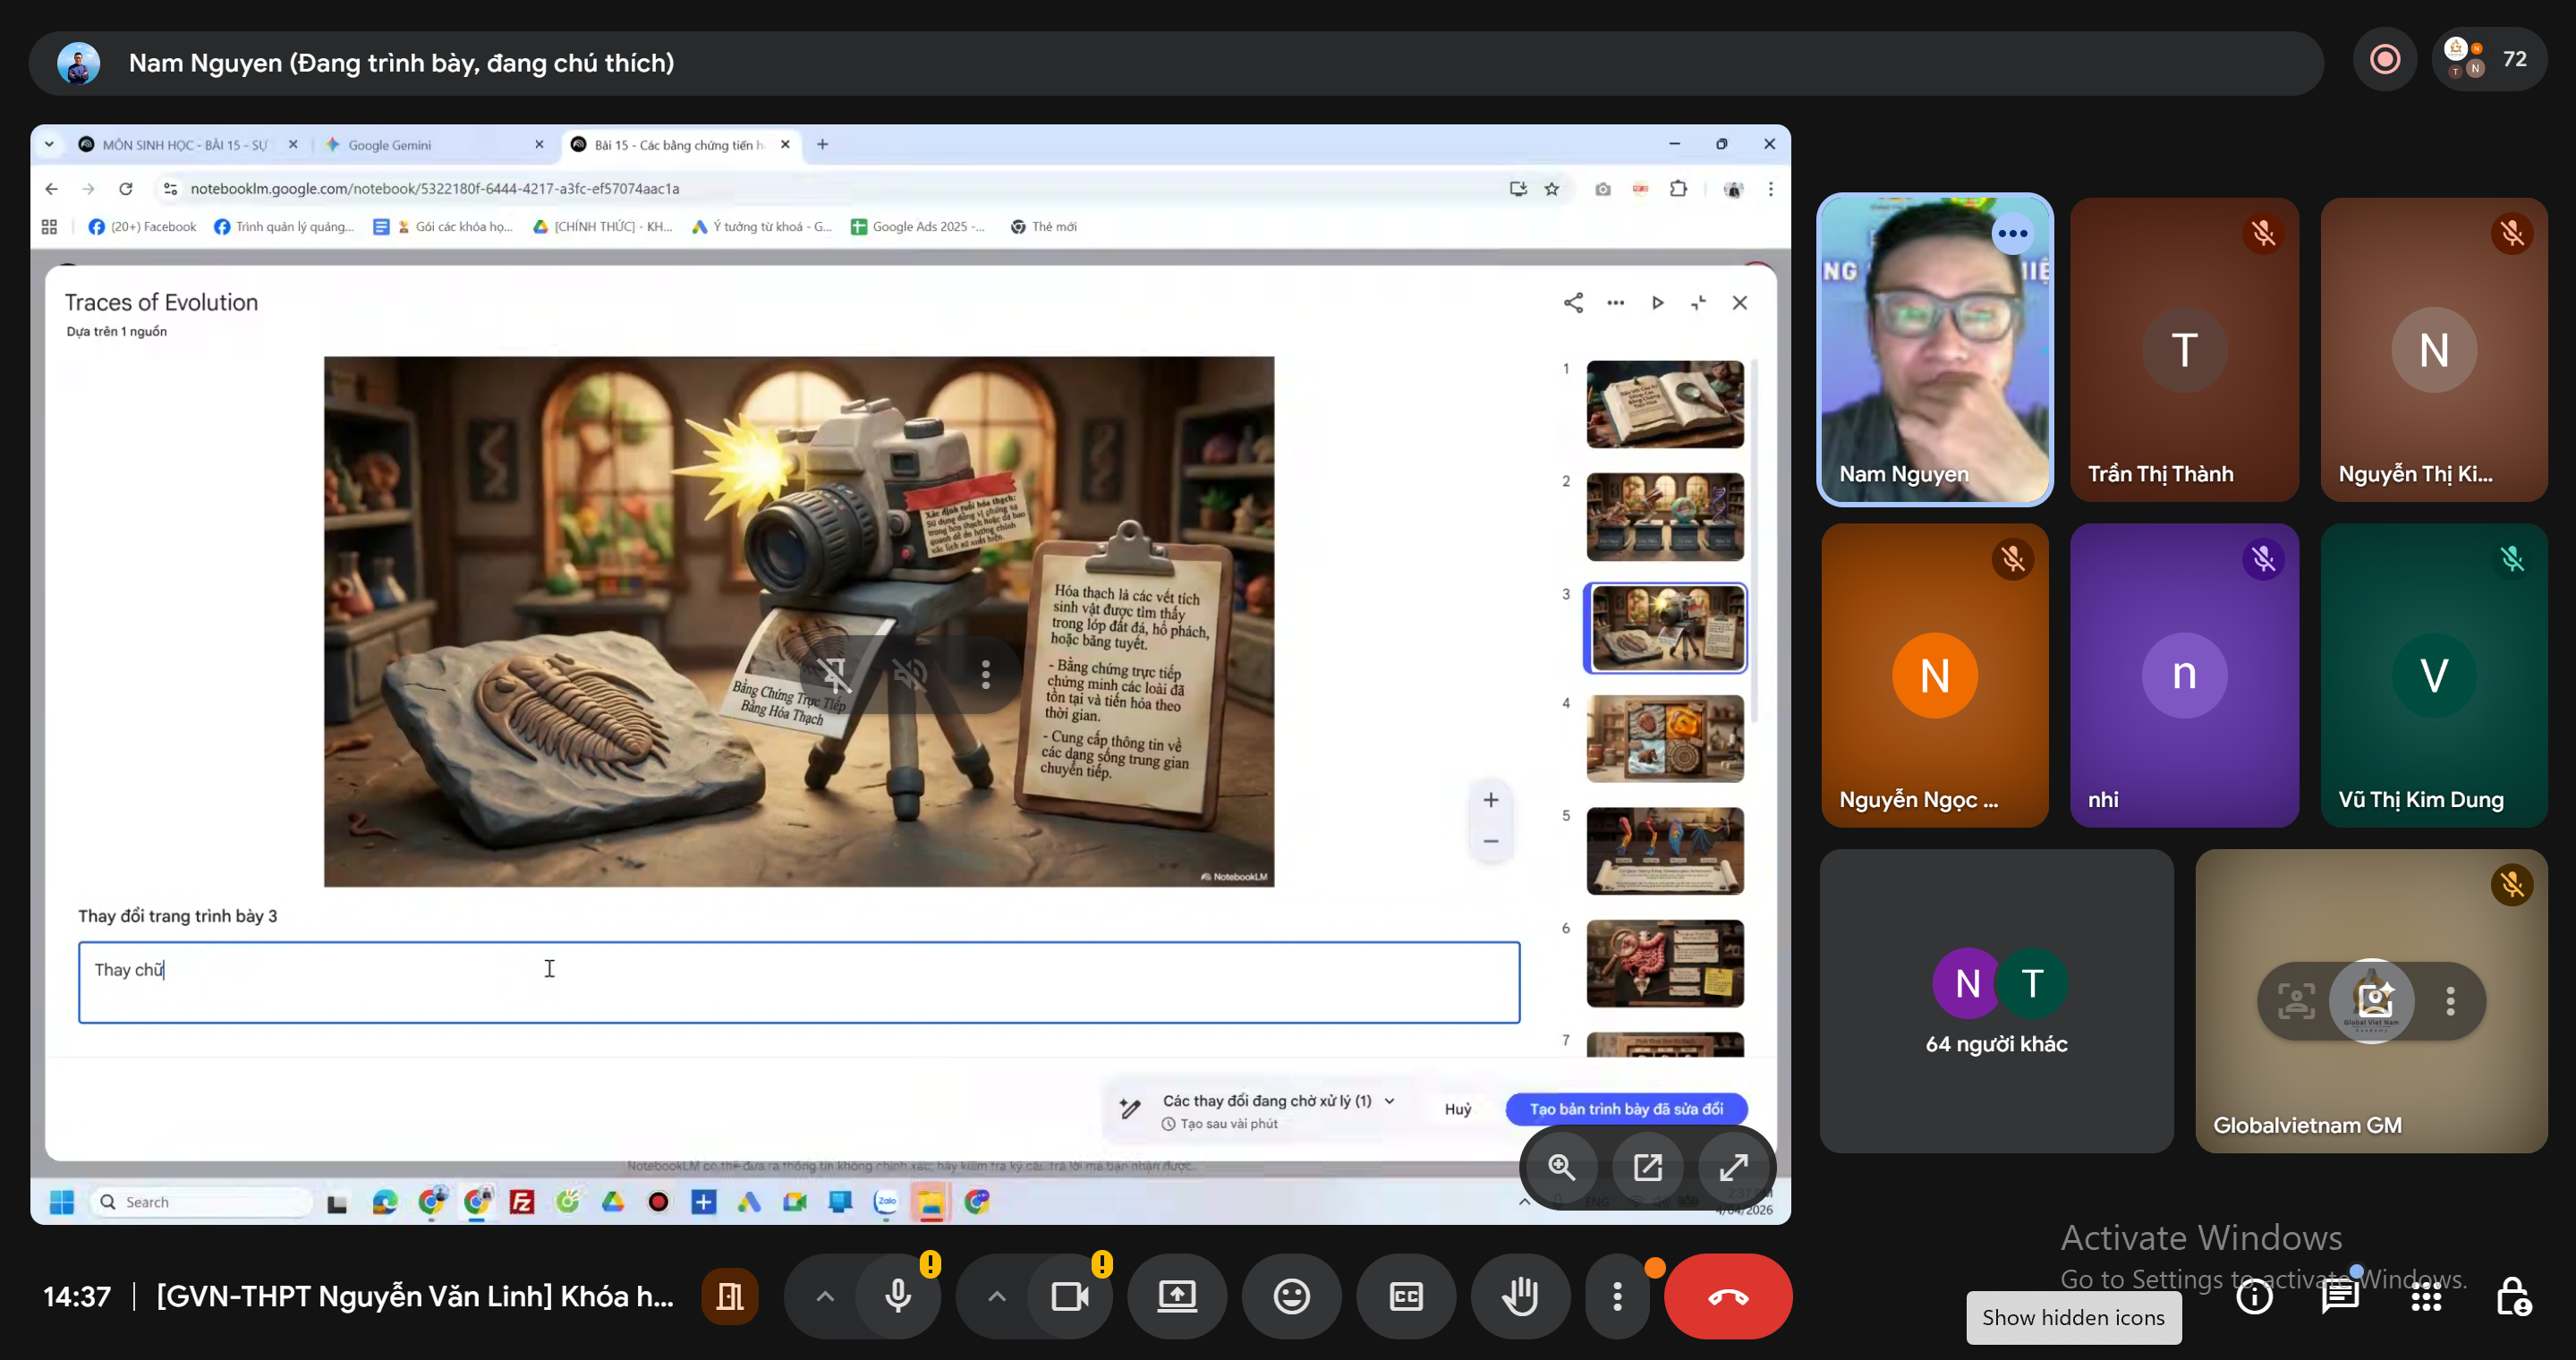
Task: Open options on Nam Nguyen's tile
Action: tap(2012, 234)
